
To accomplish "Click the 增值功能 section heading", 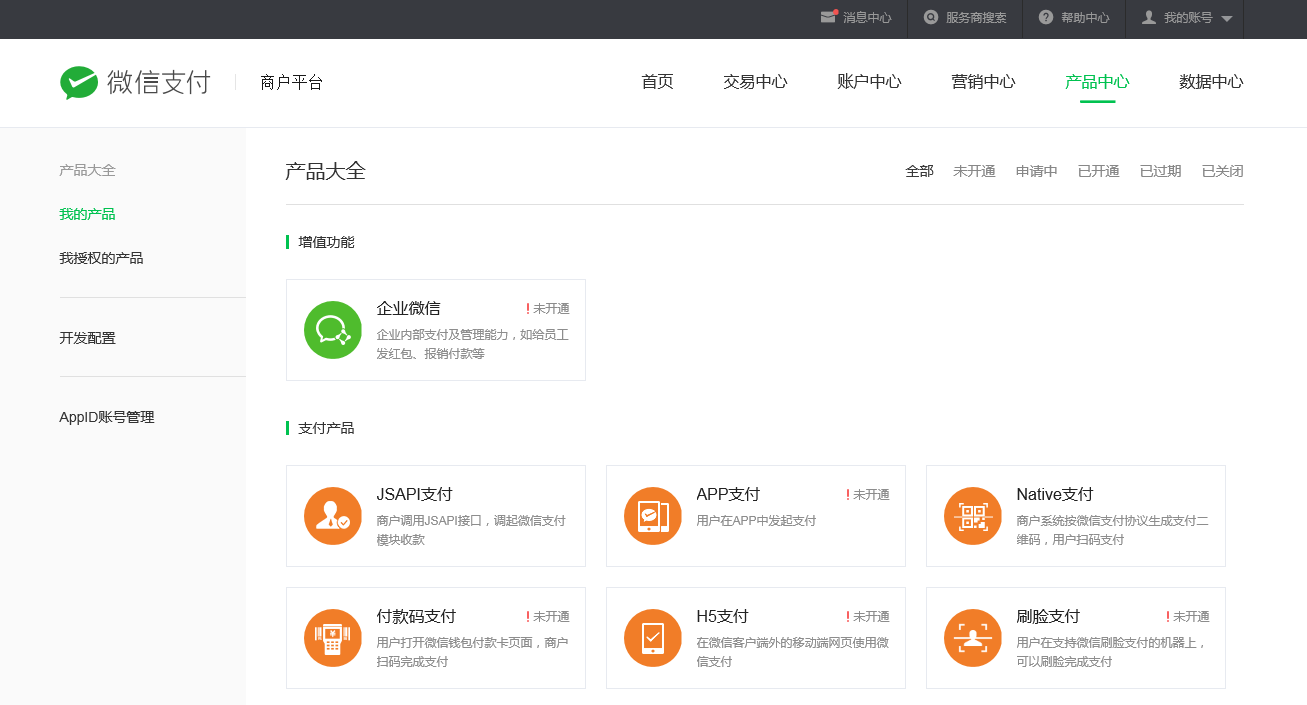I will click(x=326, y=242).
